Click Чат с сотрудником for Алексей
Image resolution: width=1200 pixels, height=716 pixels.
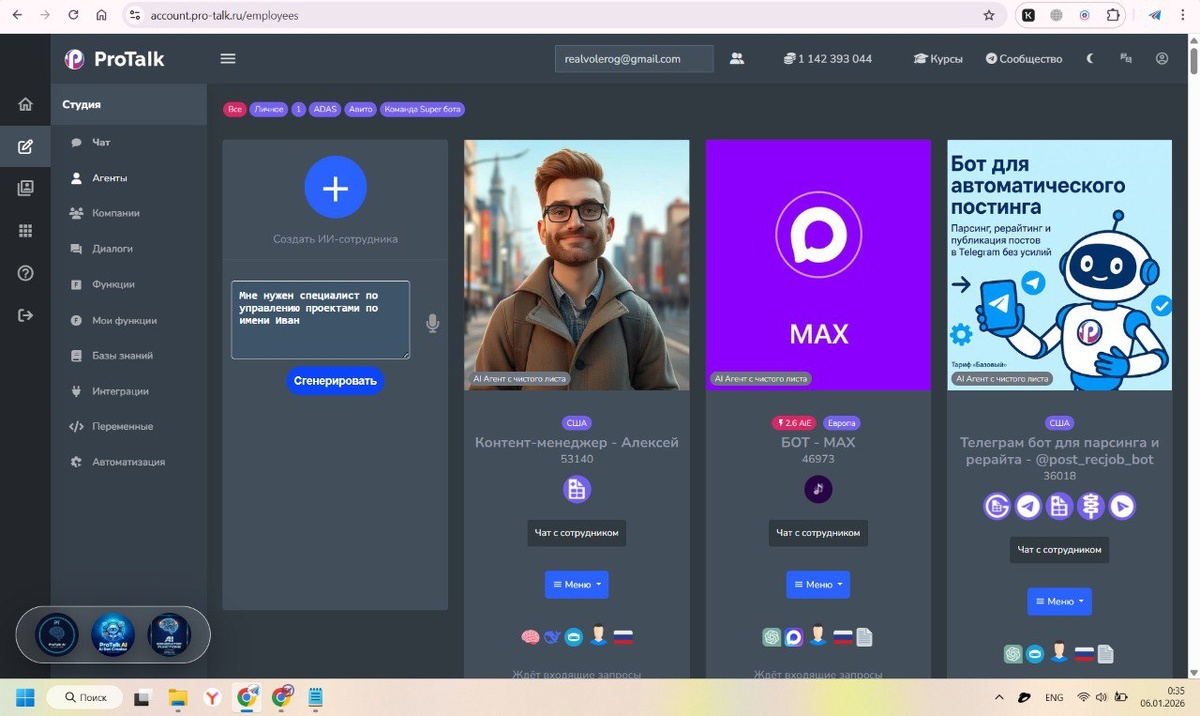coord(577,533)
